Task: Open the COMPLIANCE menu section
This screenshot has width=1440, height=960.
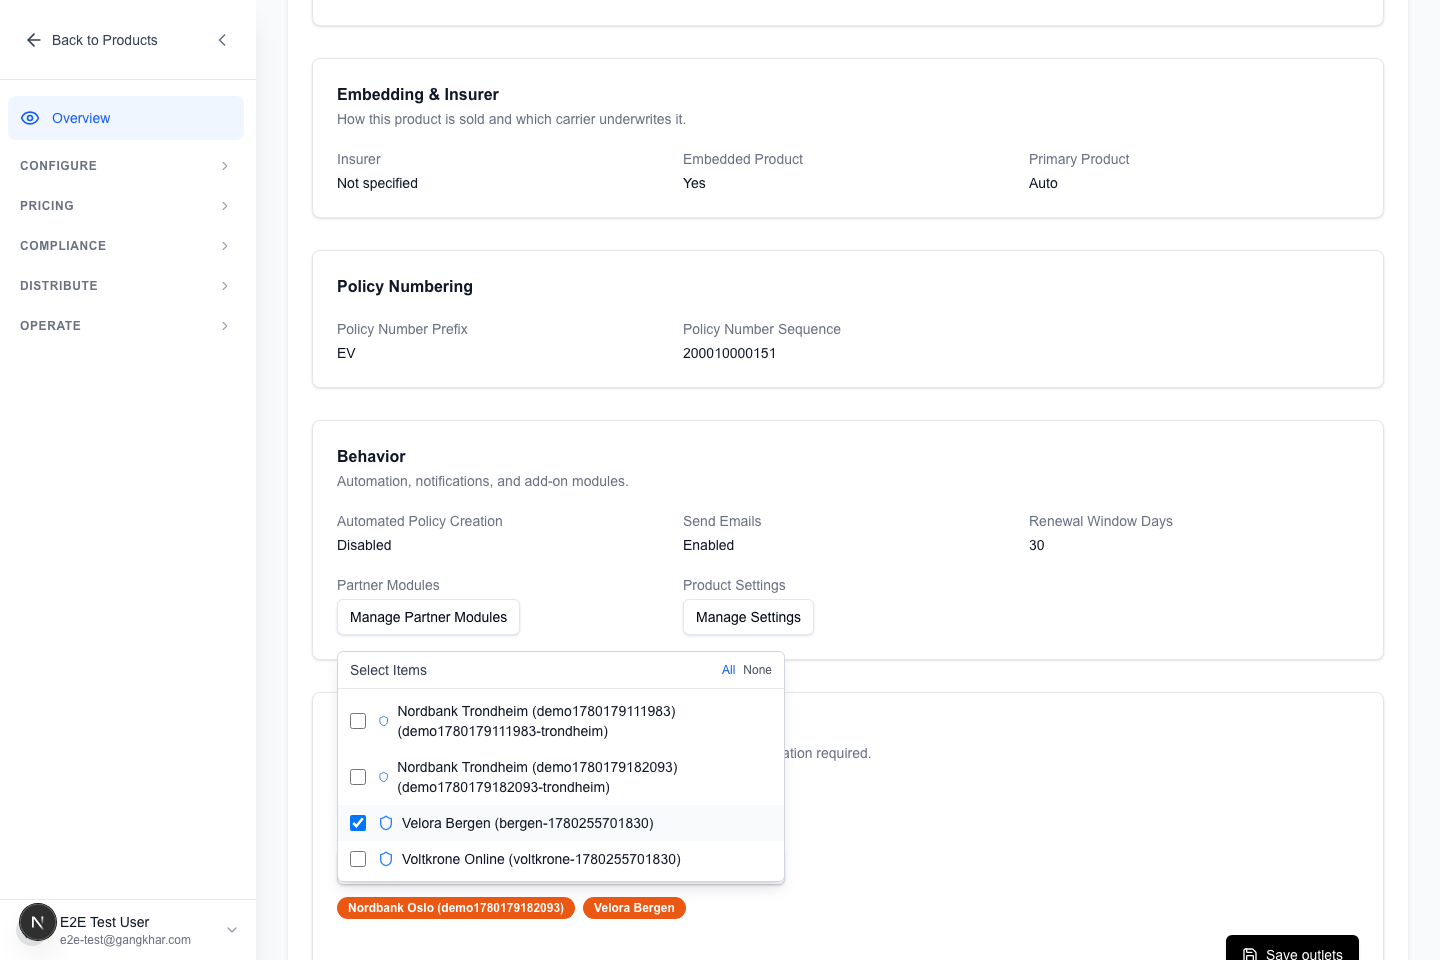Action: [x=126, y=246]
